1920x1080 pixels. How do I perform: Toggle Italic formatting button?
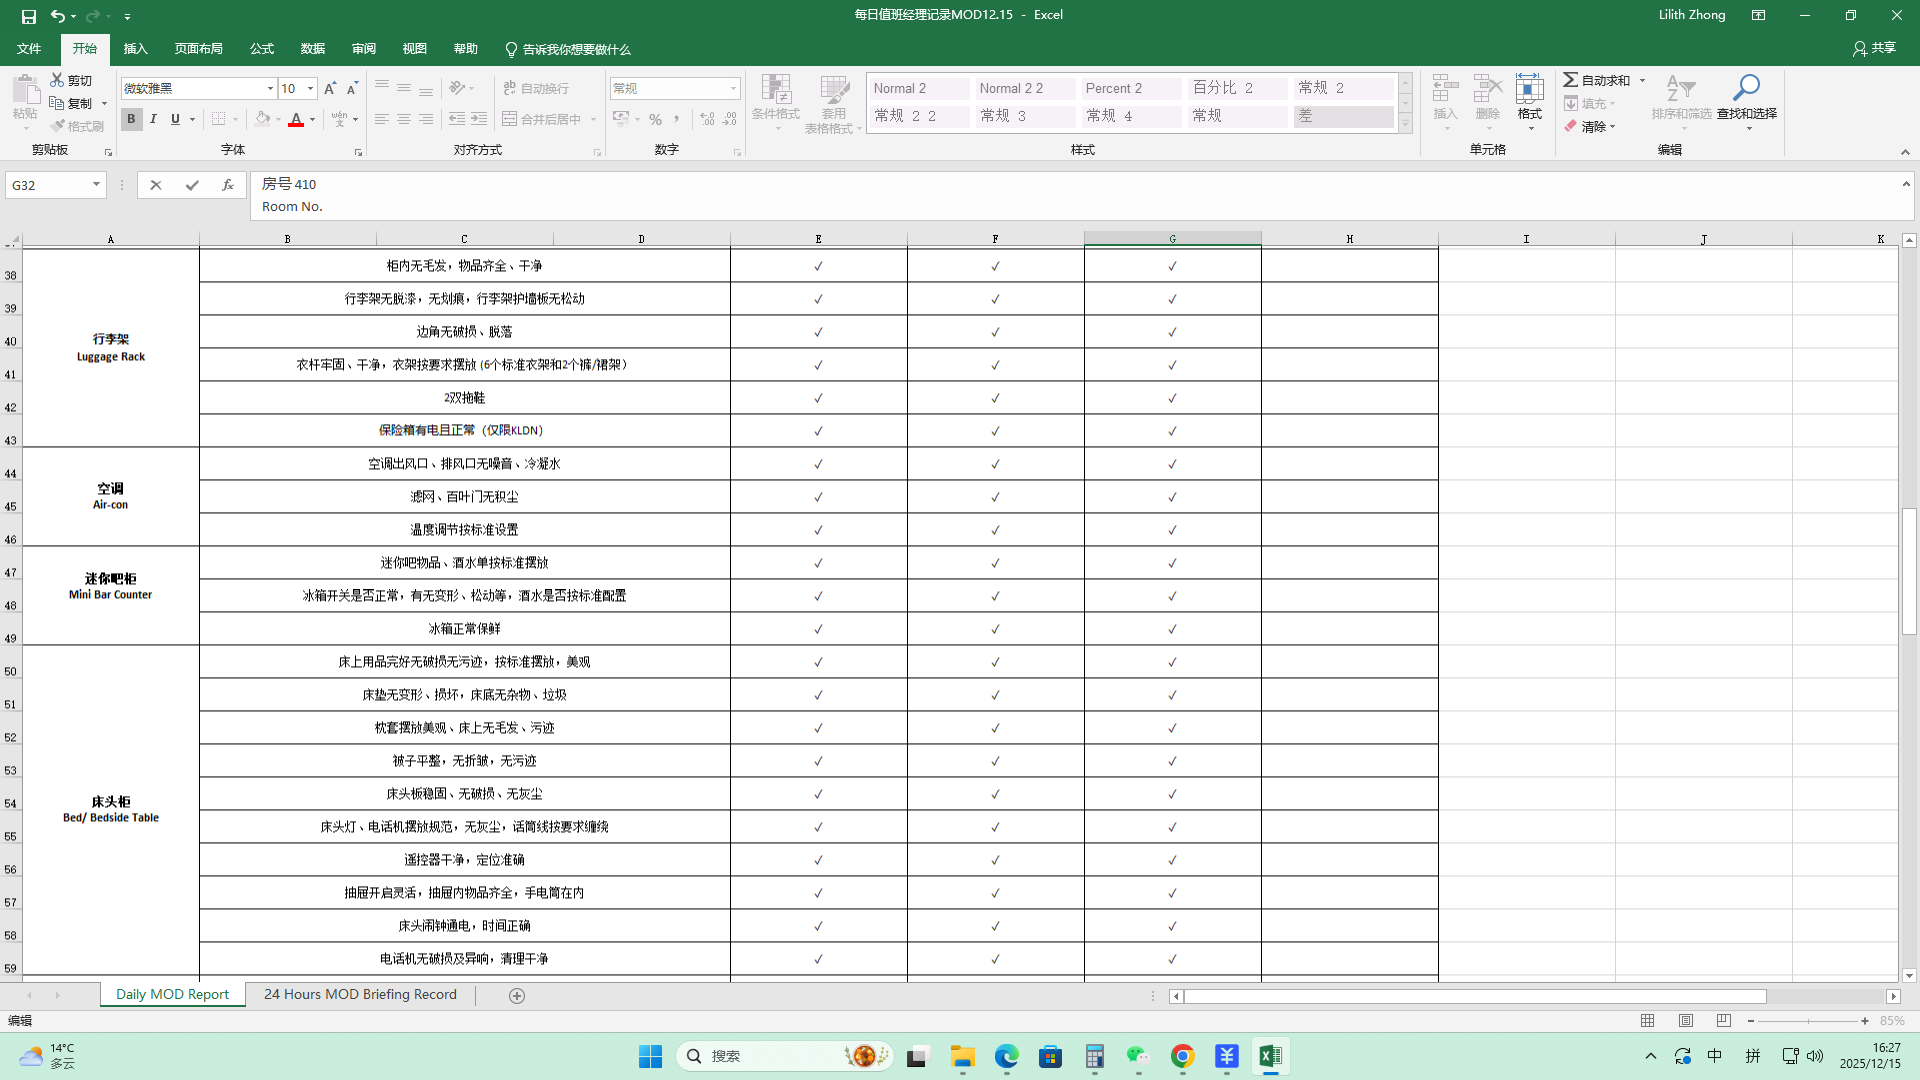[153, 119]
